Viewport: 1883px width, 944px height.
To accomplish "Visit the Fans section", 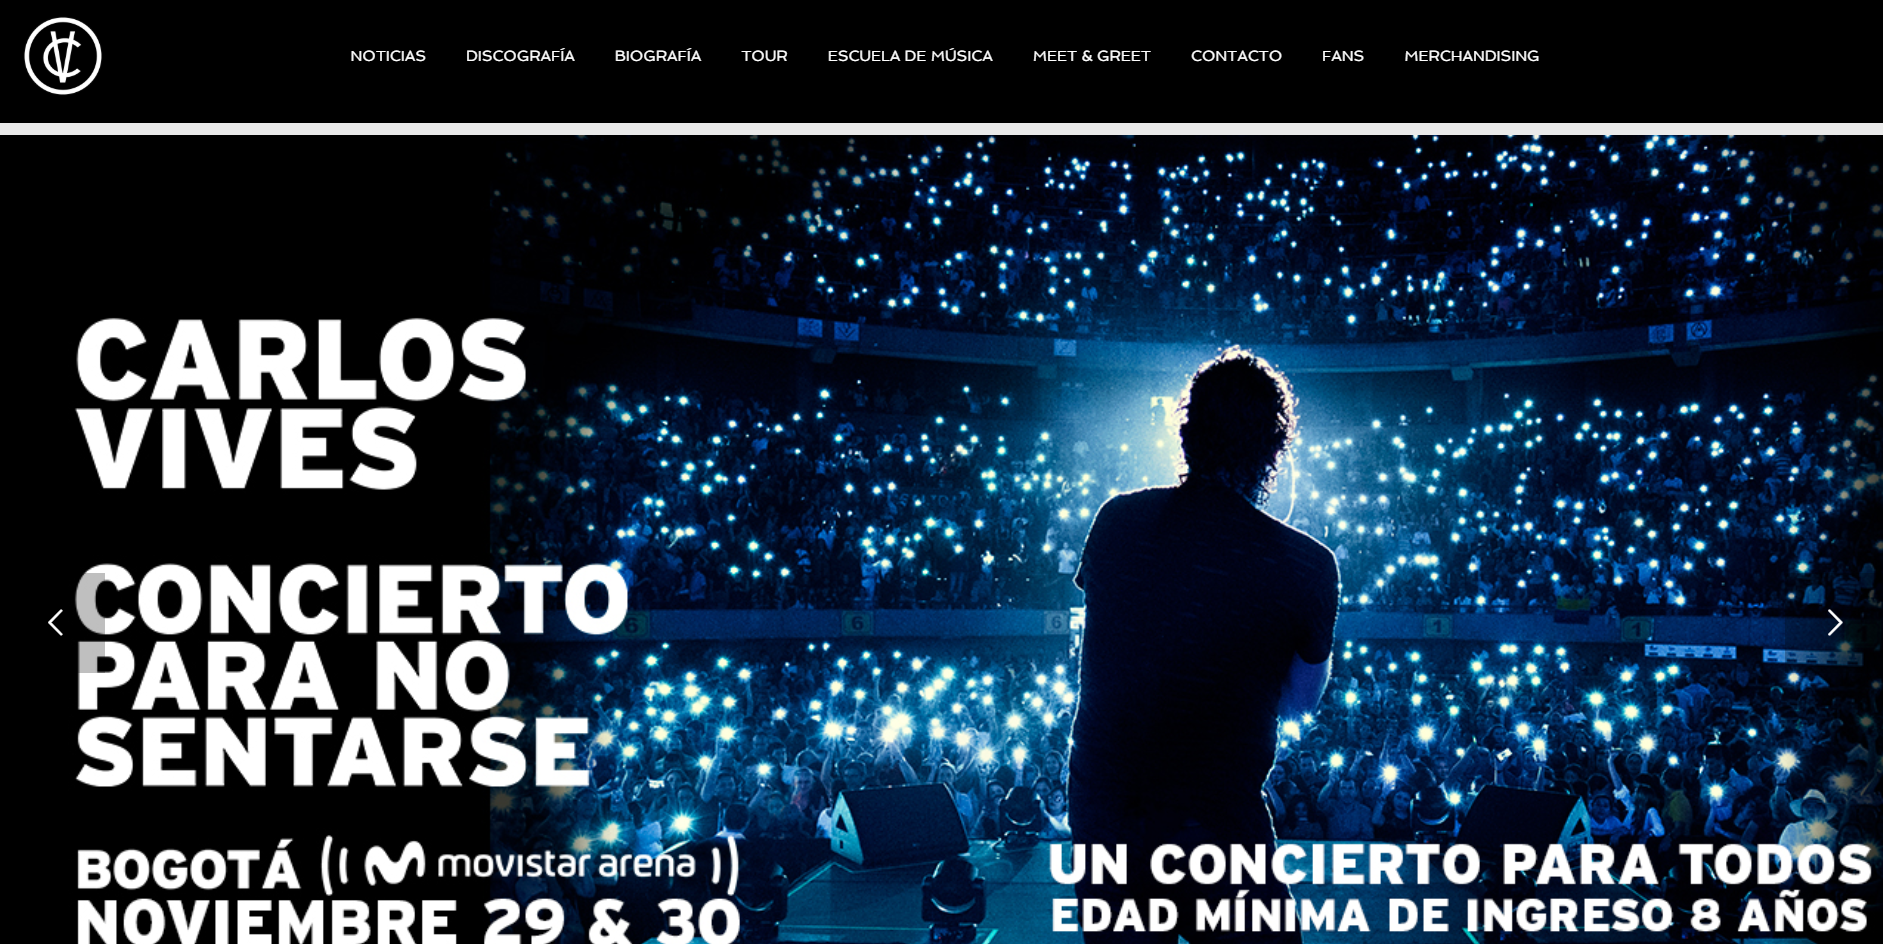I will 1343,56.
